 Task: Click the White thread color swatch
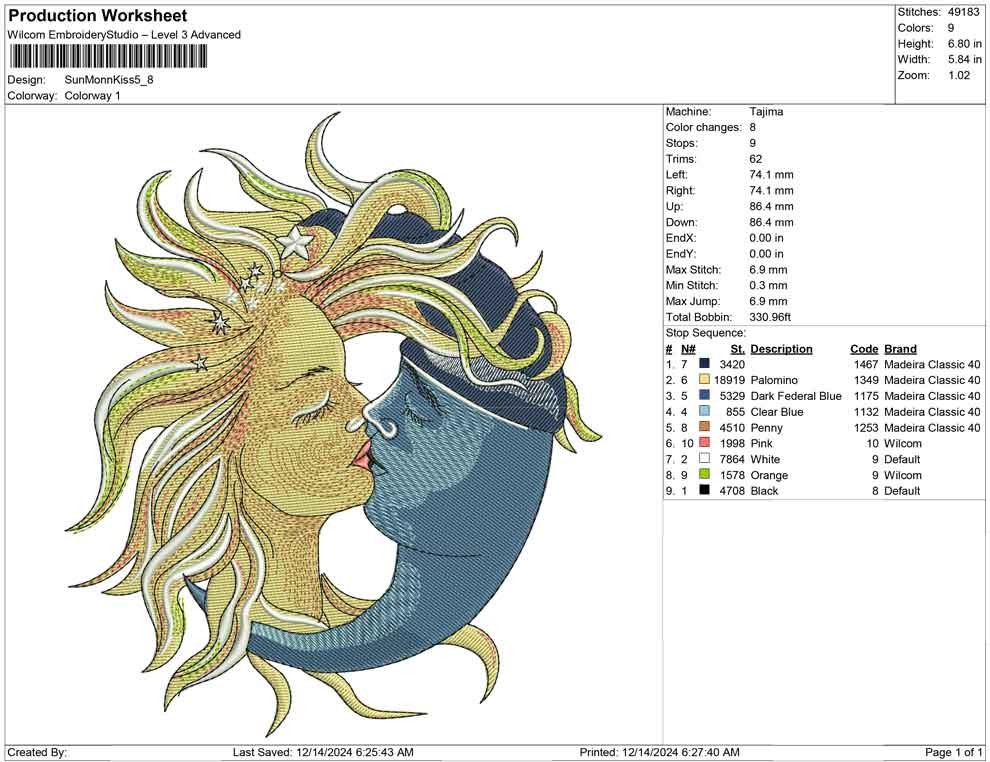tap(705, 460)
